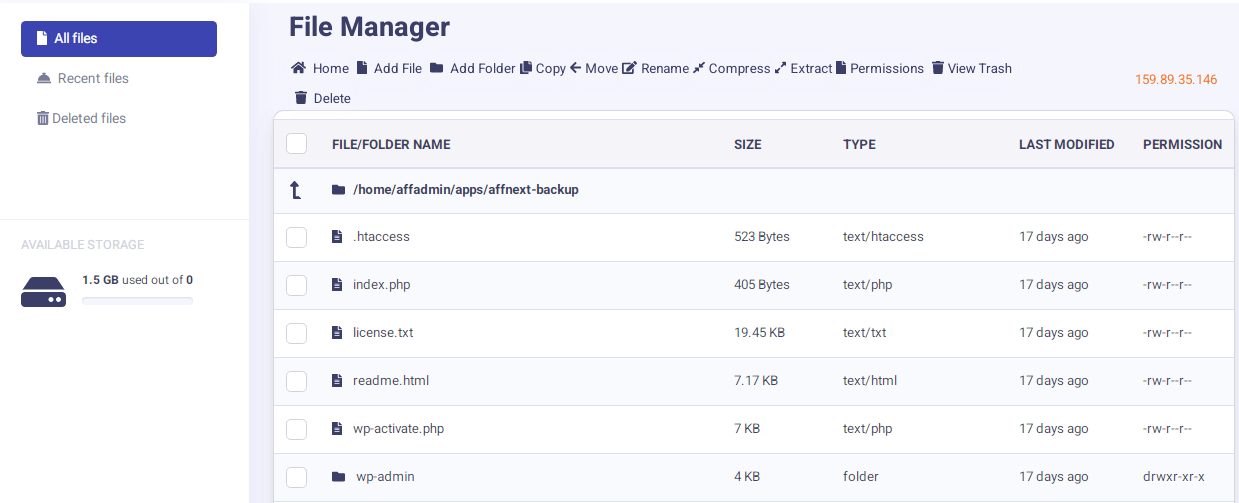Click the Add Folder icon
1239x503 pixels.
coord(438,69)
